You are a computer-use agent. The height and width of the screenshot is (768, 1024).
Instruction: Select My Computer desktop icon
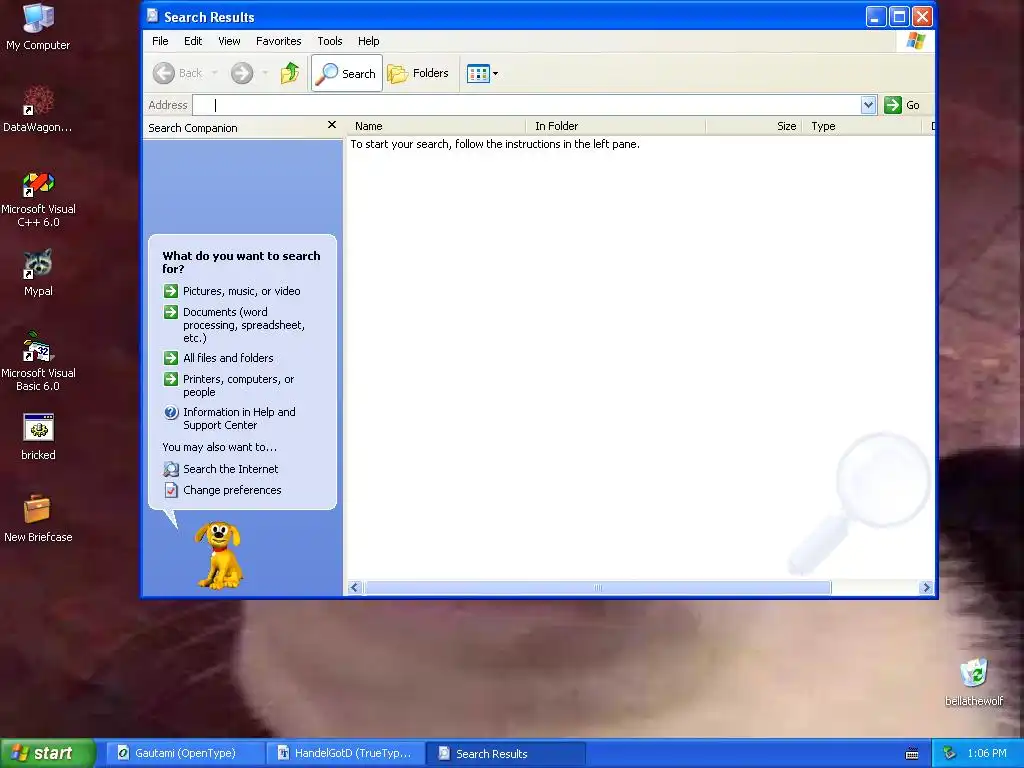pyautogui.click(x=38, y=27)
